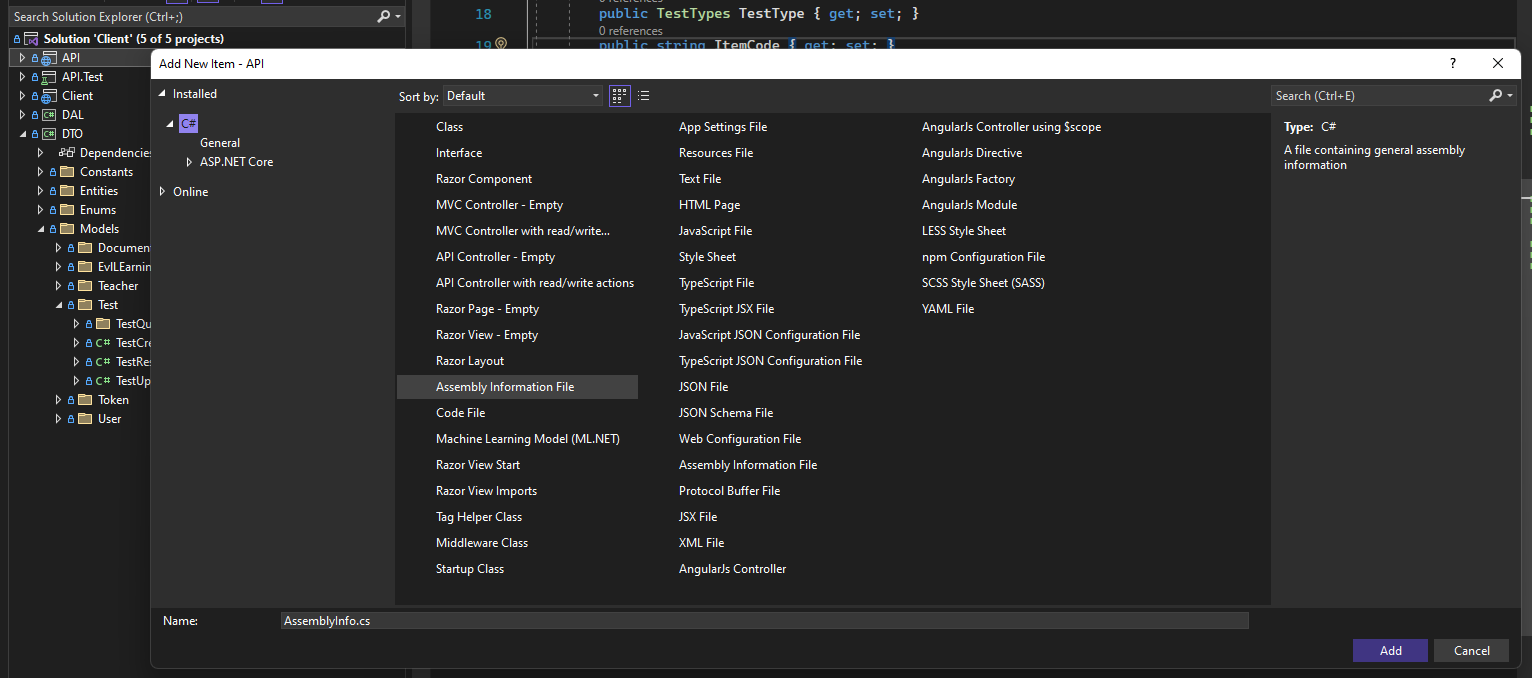Click the Dependencies node icon
The image size is (1532, 678).
point(67,153)
